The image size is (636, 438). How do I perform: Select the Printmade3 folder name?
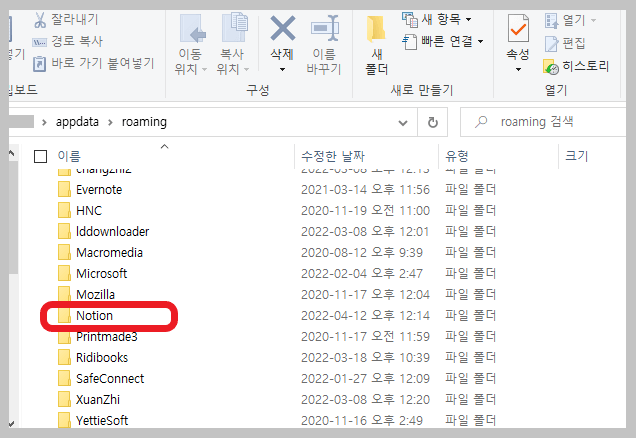click(x=107, y=337)
